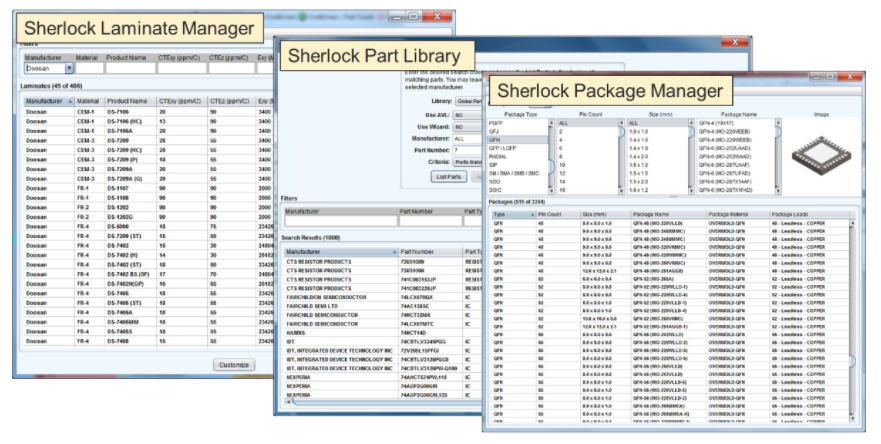Select QFN-4 (19X17) in Package Name list

pyautogui.click(x=716, y=123)
